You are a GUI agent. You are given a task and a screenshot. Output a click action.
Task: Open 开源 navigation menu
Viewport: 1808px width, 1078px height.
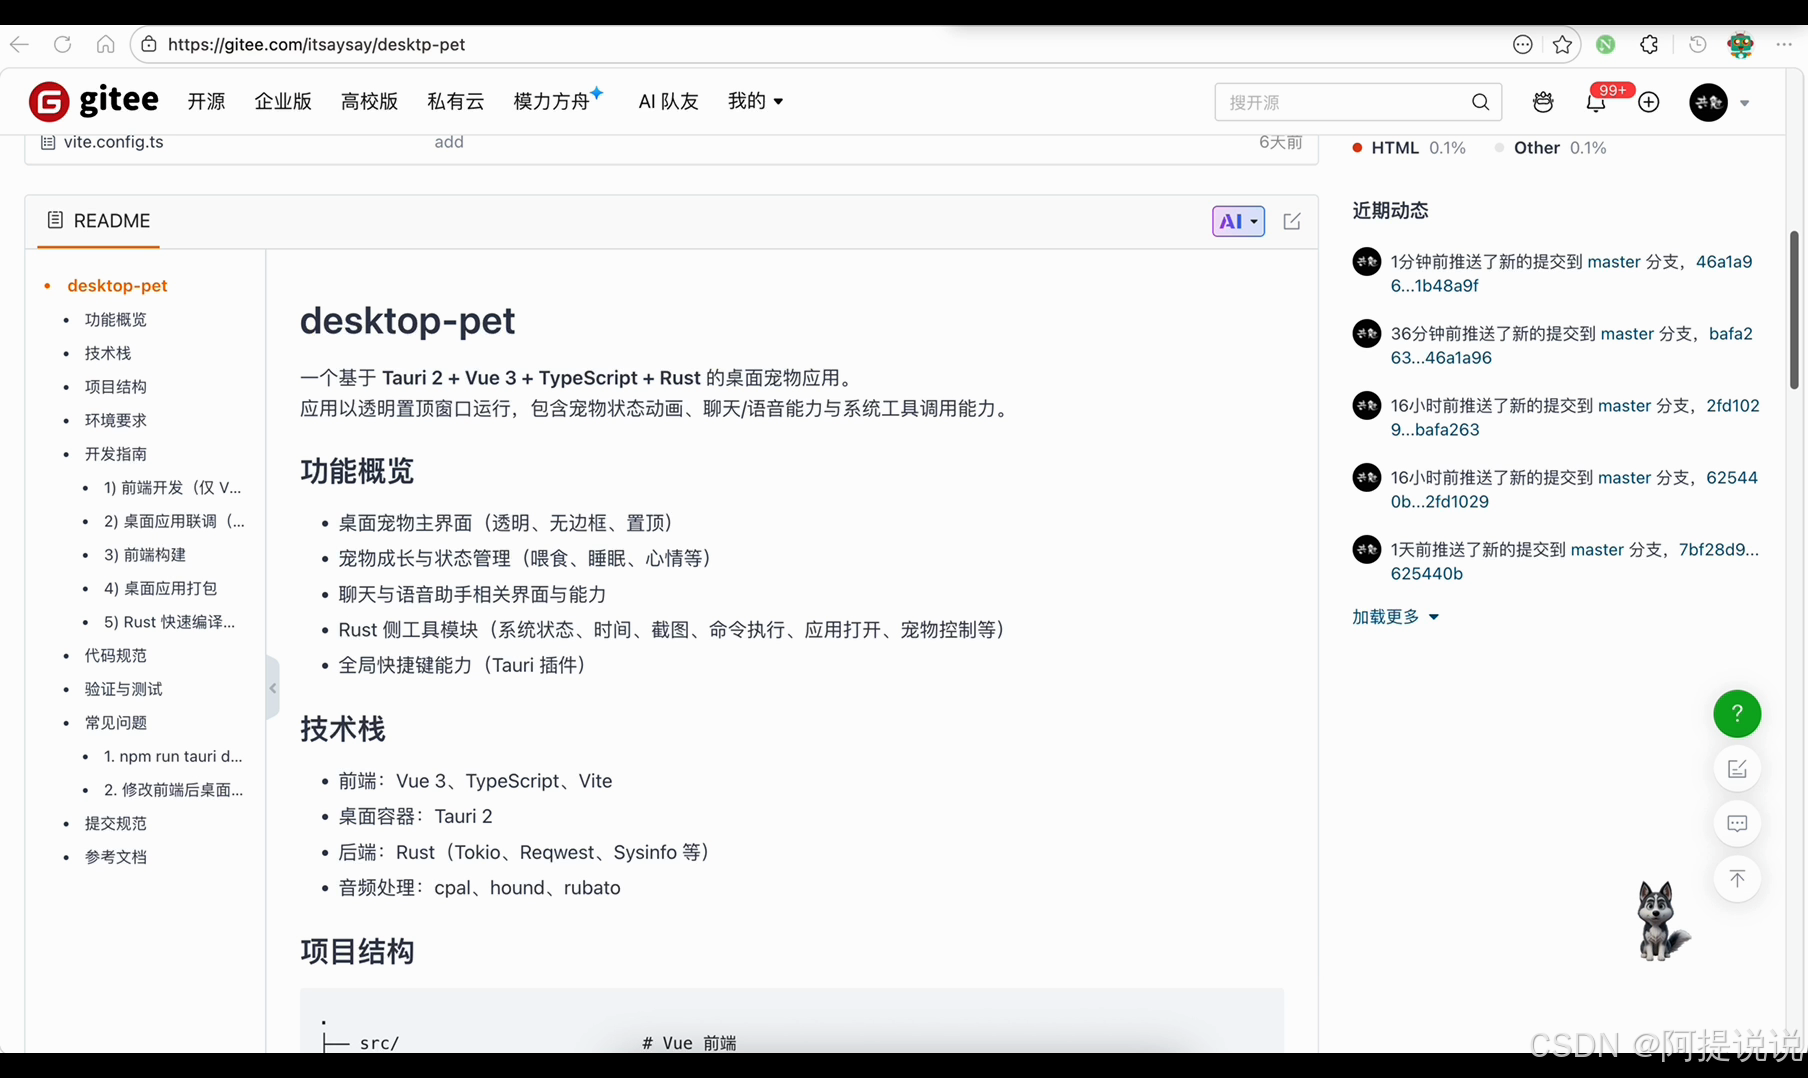pyautogui.click(x=207, y=101)
